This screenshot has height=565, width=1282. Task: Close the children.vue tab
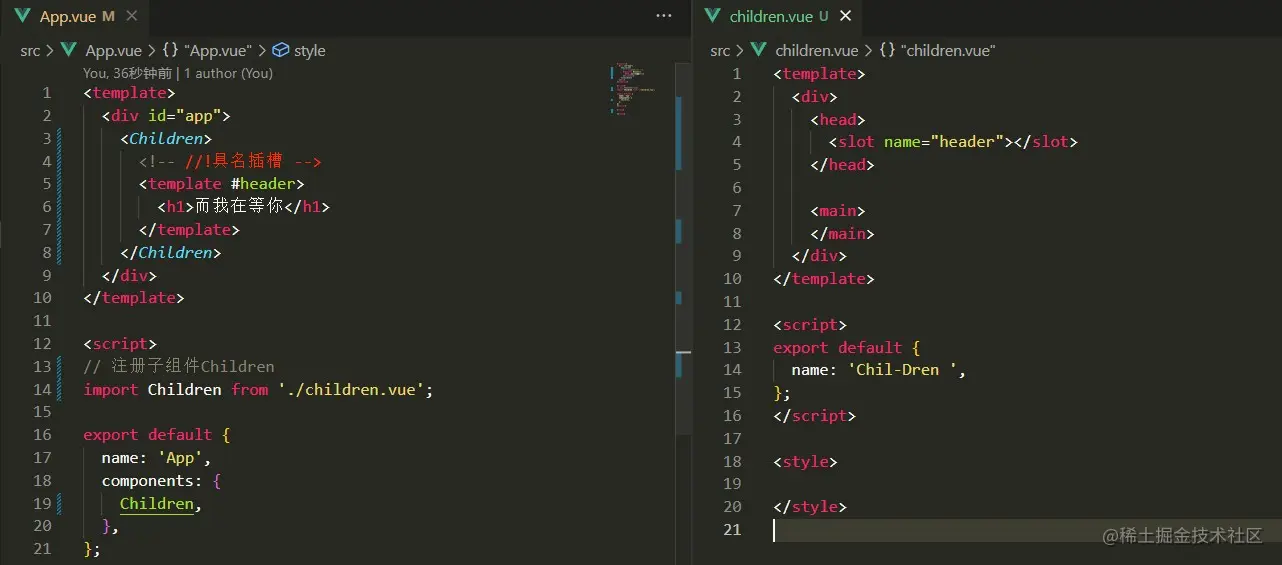point(846,17)
